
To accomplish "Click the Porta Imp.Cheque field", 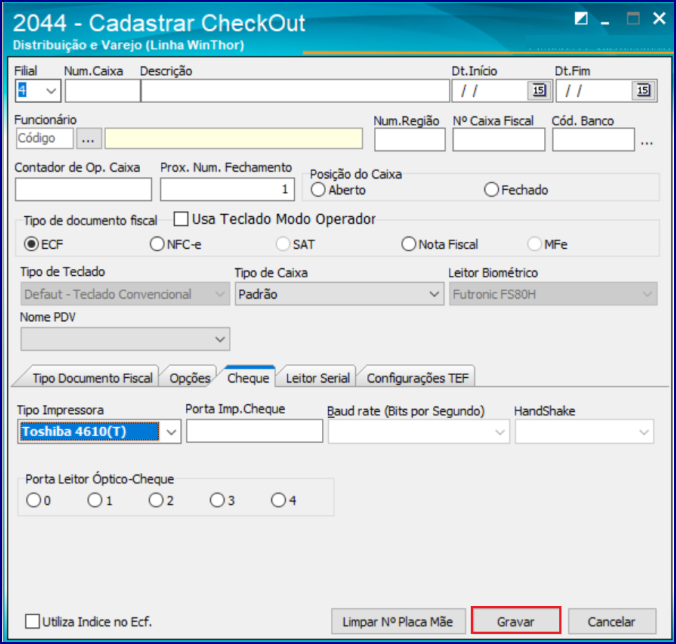I will (x=254, y=431).
